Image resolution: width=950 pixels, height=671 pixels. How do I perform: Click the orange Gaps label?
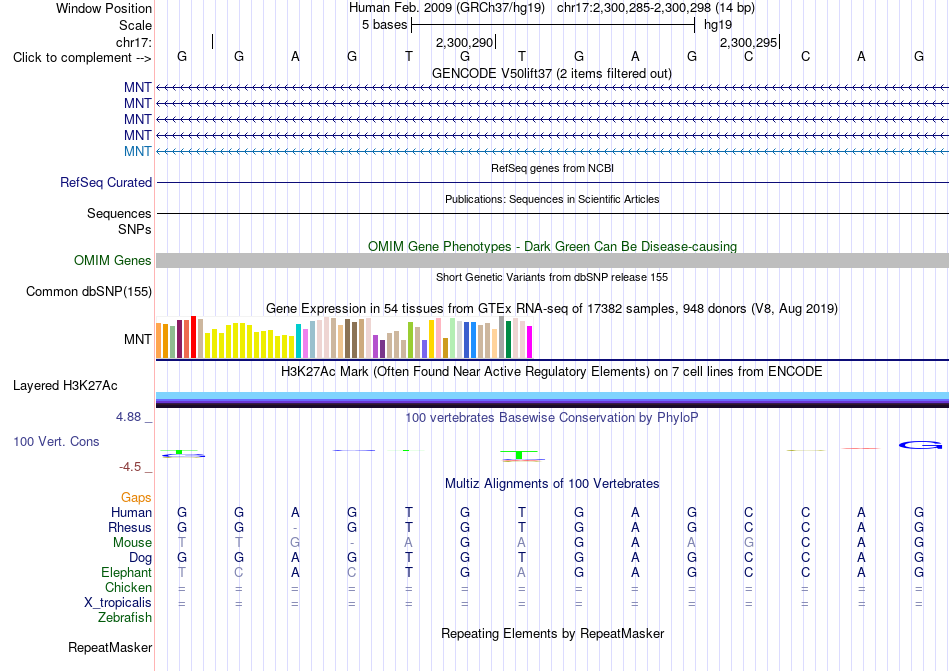point(136,497)
